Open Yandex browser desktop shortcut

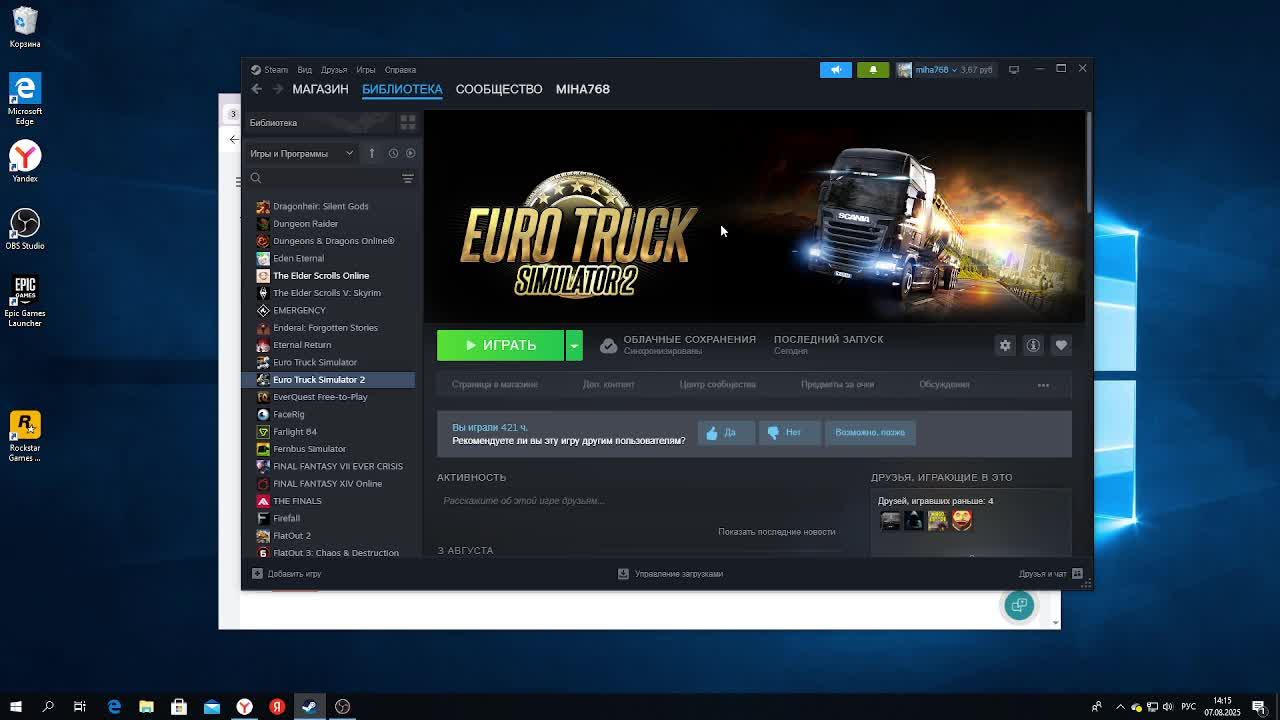25,162
